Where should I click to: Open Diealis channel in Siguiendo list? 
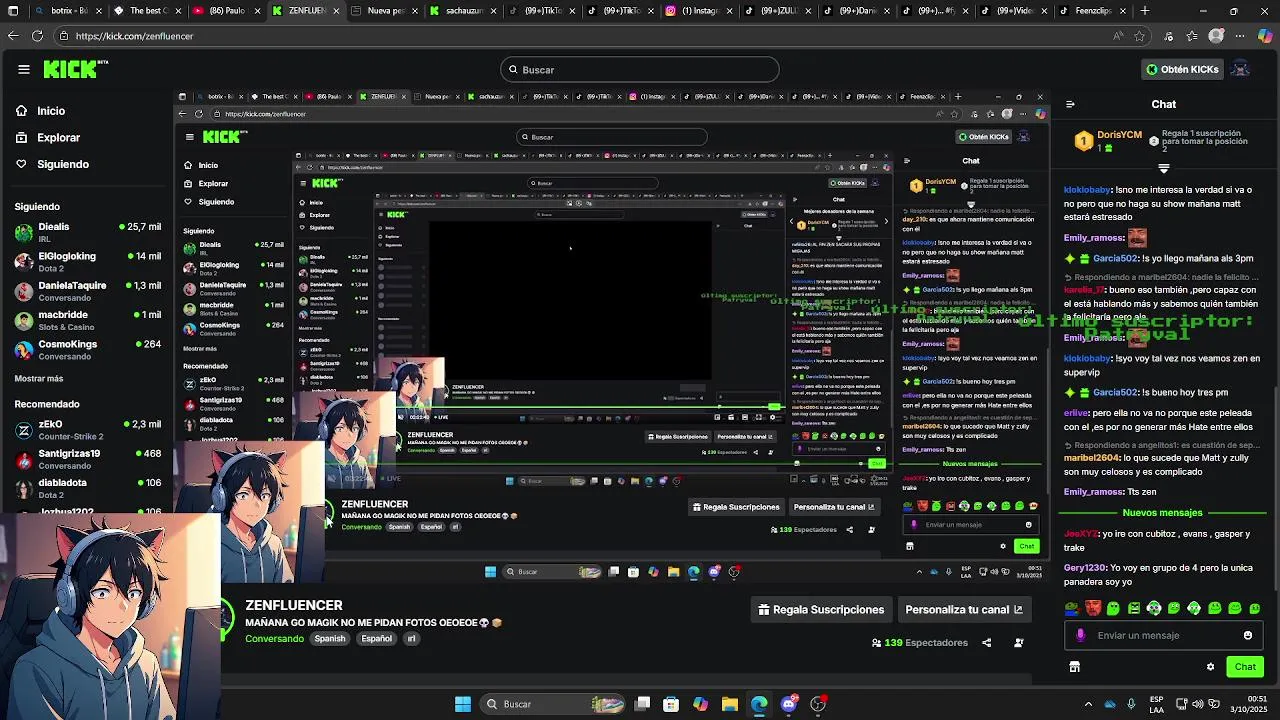tap(88, 232)
